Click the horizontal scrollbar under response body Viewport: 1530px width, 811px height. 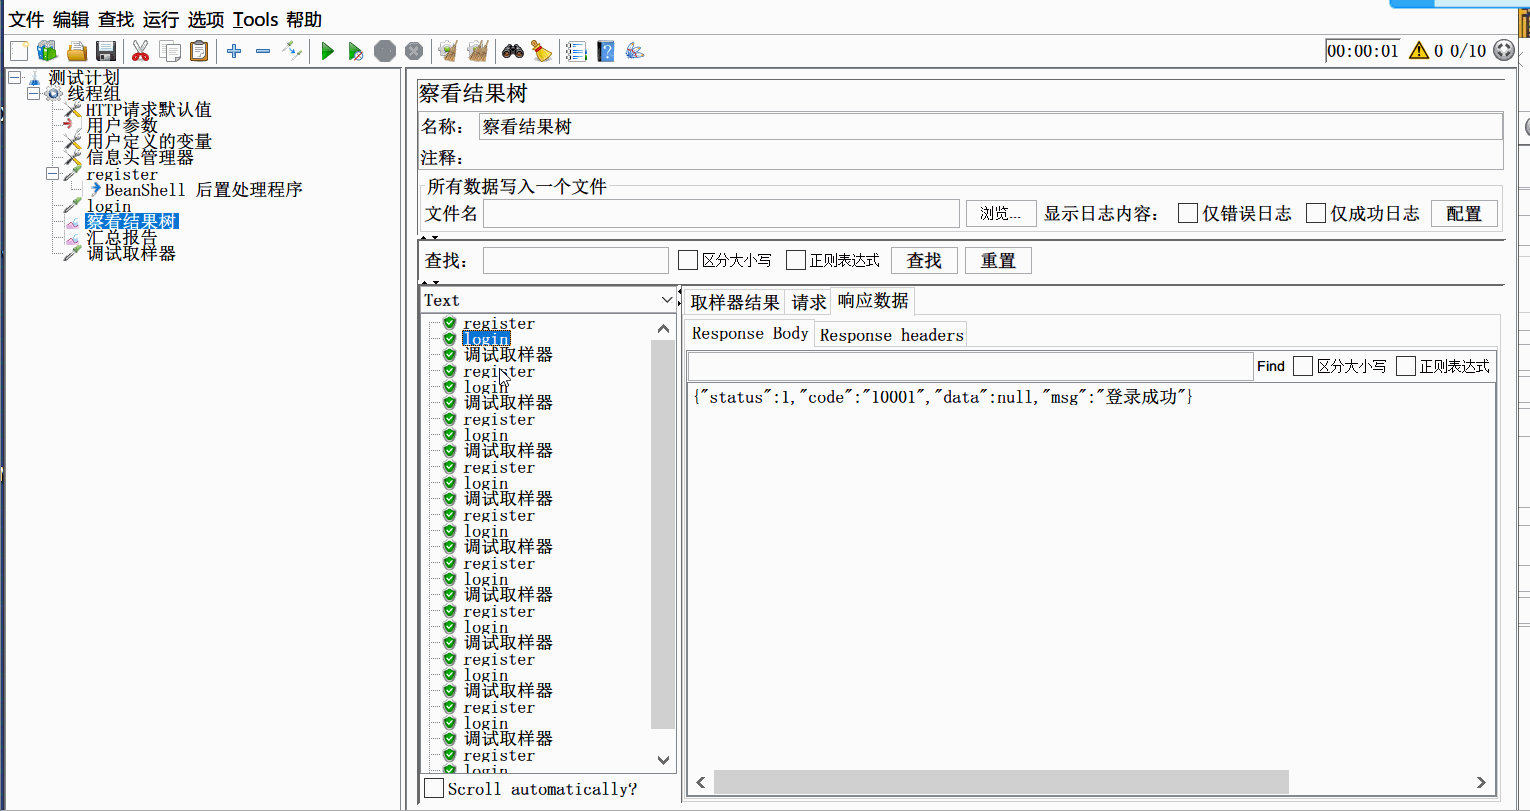(x=1000, y=782)
